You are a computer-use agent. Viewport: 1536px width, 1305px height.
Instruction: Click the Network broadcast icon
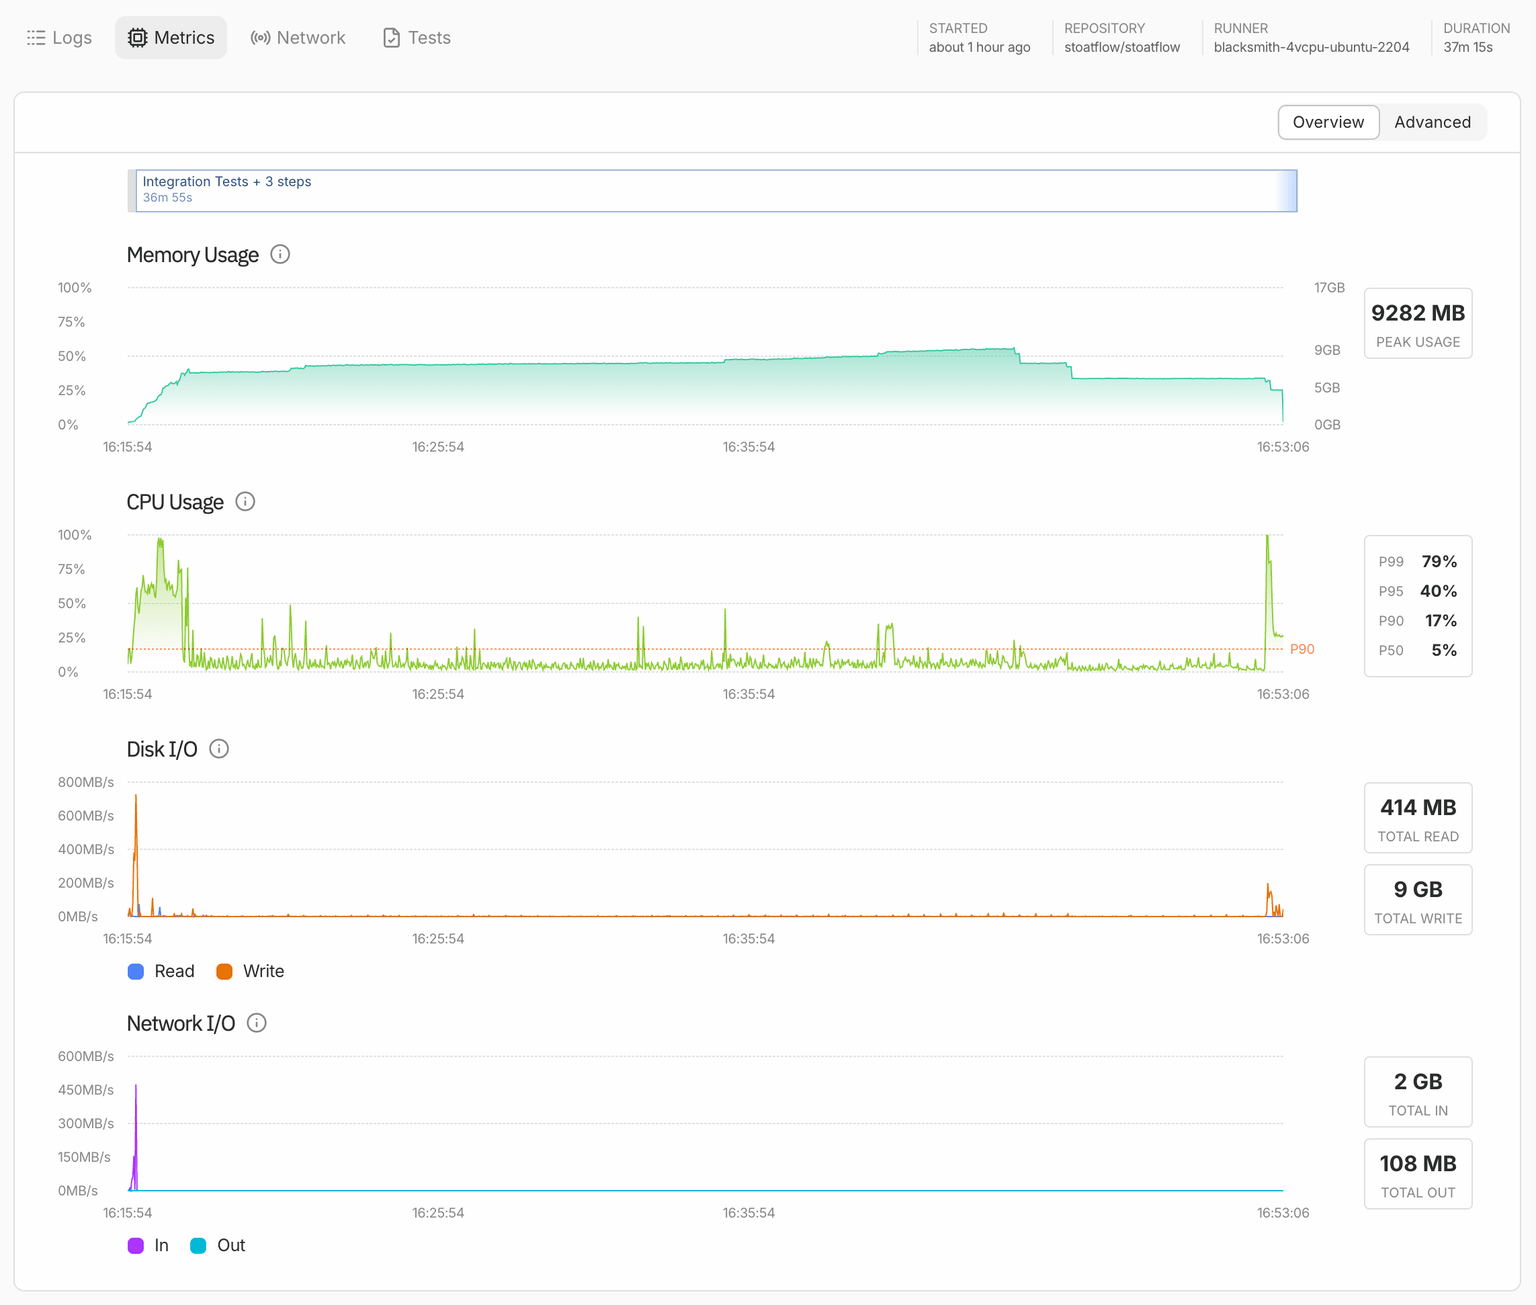(261, 38)
